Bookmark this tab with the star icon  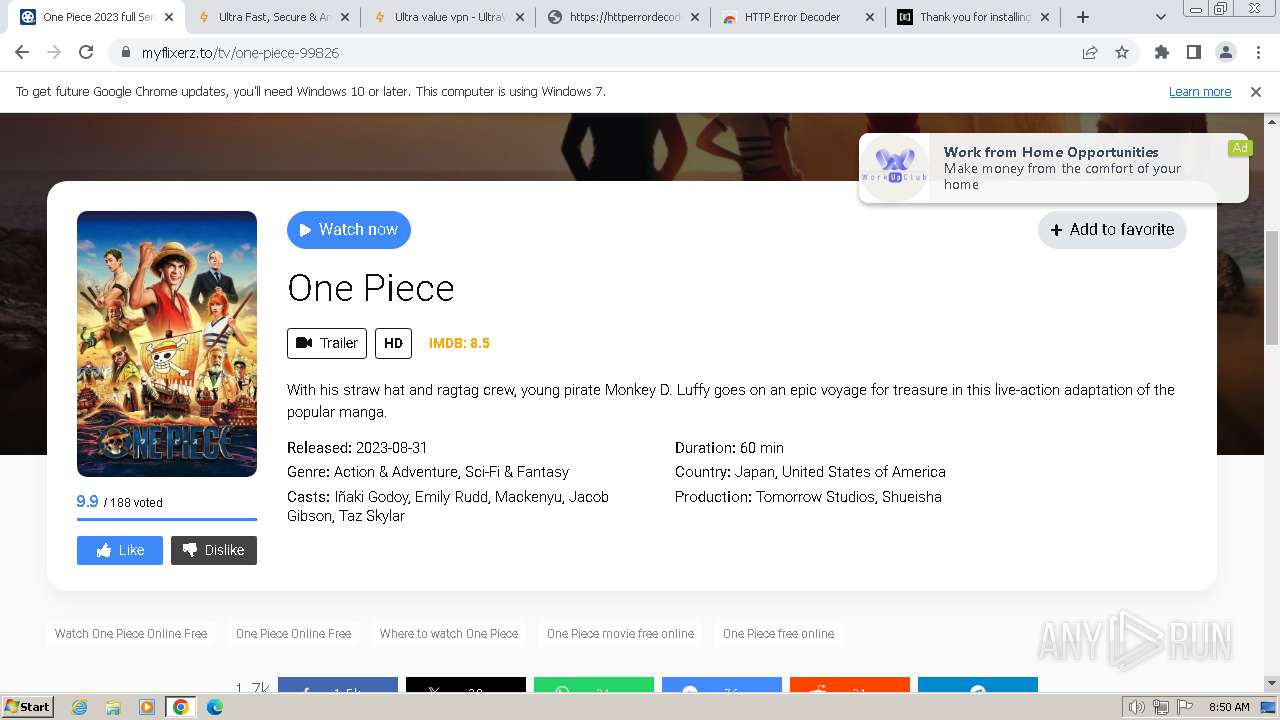(1122, 53)
